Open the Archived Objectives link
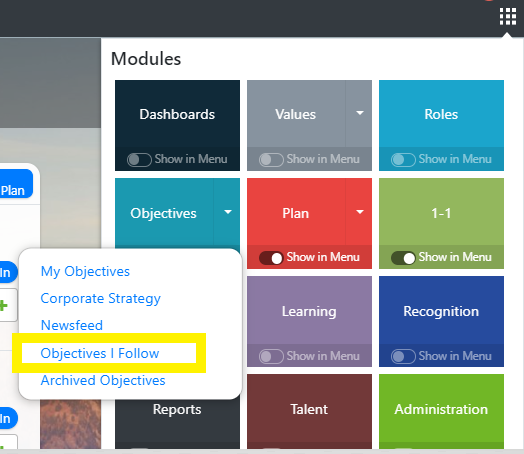This screenshot has height=454, width=524. pyautogui.click(x=103, y=381)
